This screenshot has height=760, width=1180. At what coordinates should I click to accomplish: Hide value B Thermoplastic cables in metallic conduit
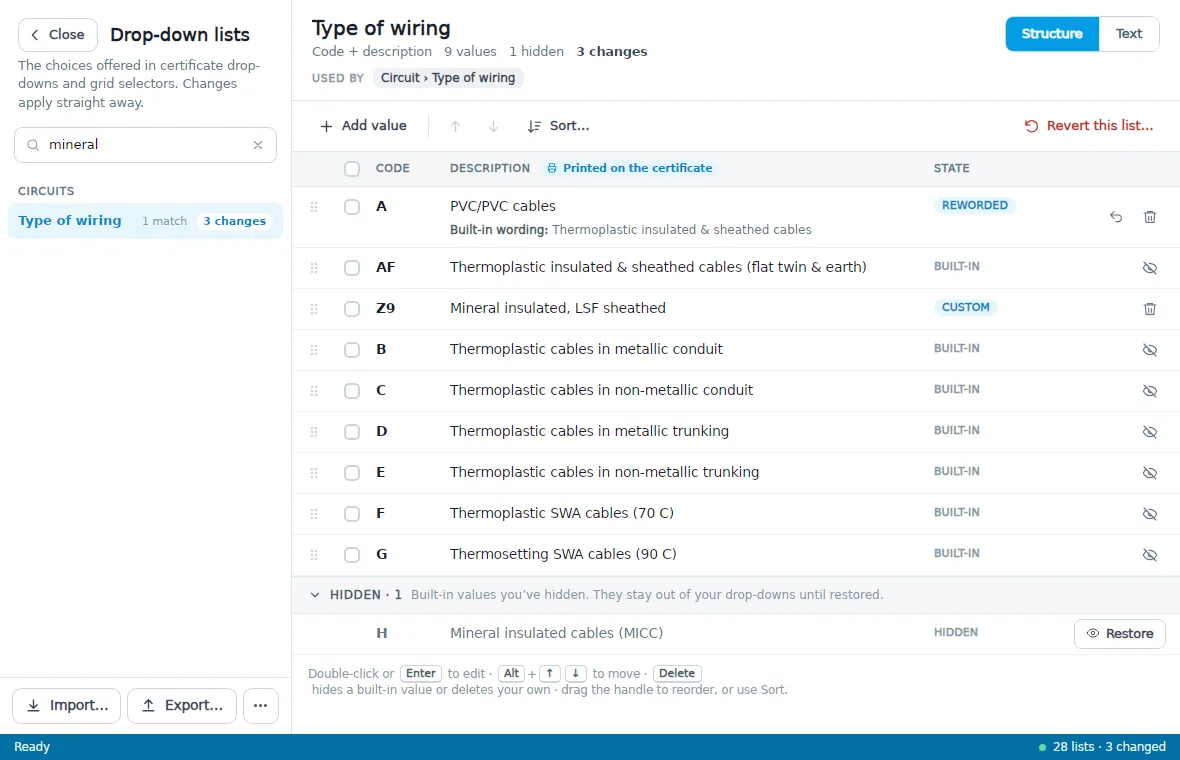(x=1149, y=350)
